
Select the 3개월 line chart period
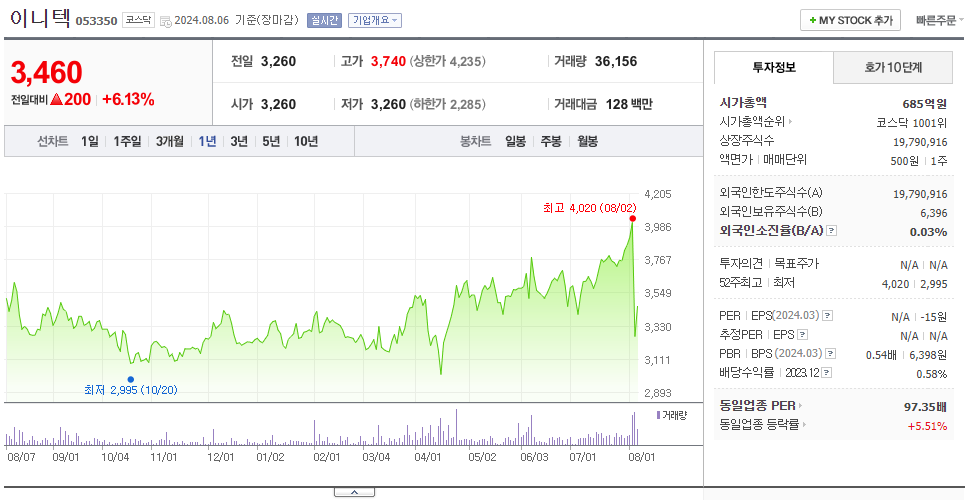[x=170, y=141]
